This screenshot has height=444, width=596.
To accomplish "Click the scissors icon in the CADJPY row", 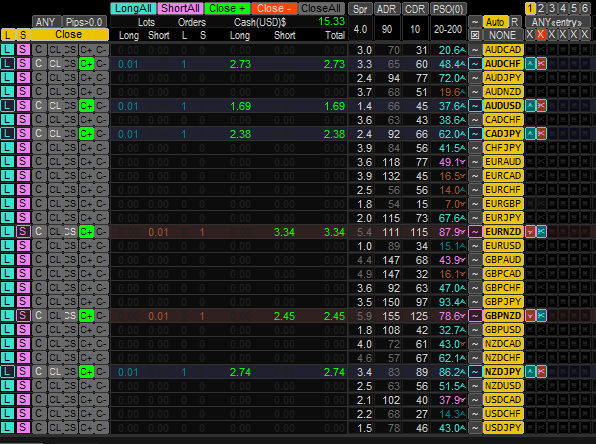I will 541,134.
